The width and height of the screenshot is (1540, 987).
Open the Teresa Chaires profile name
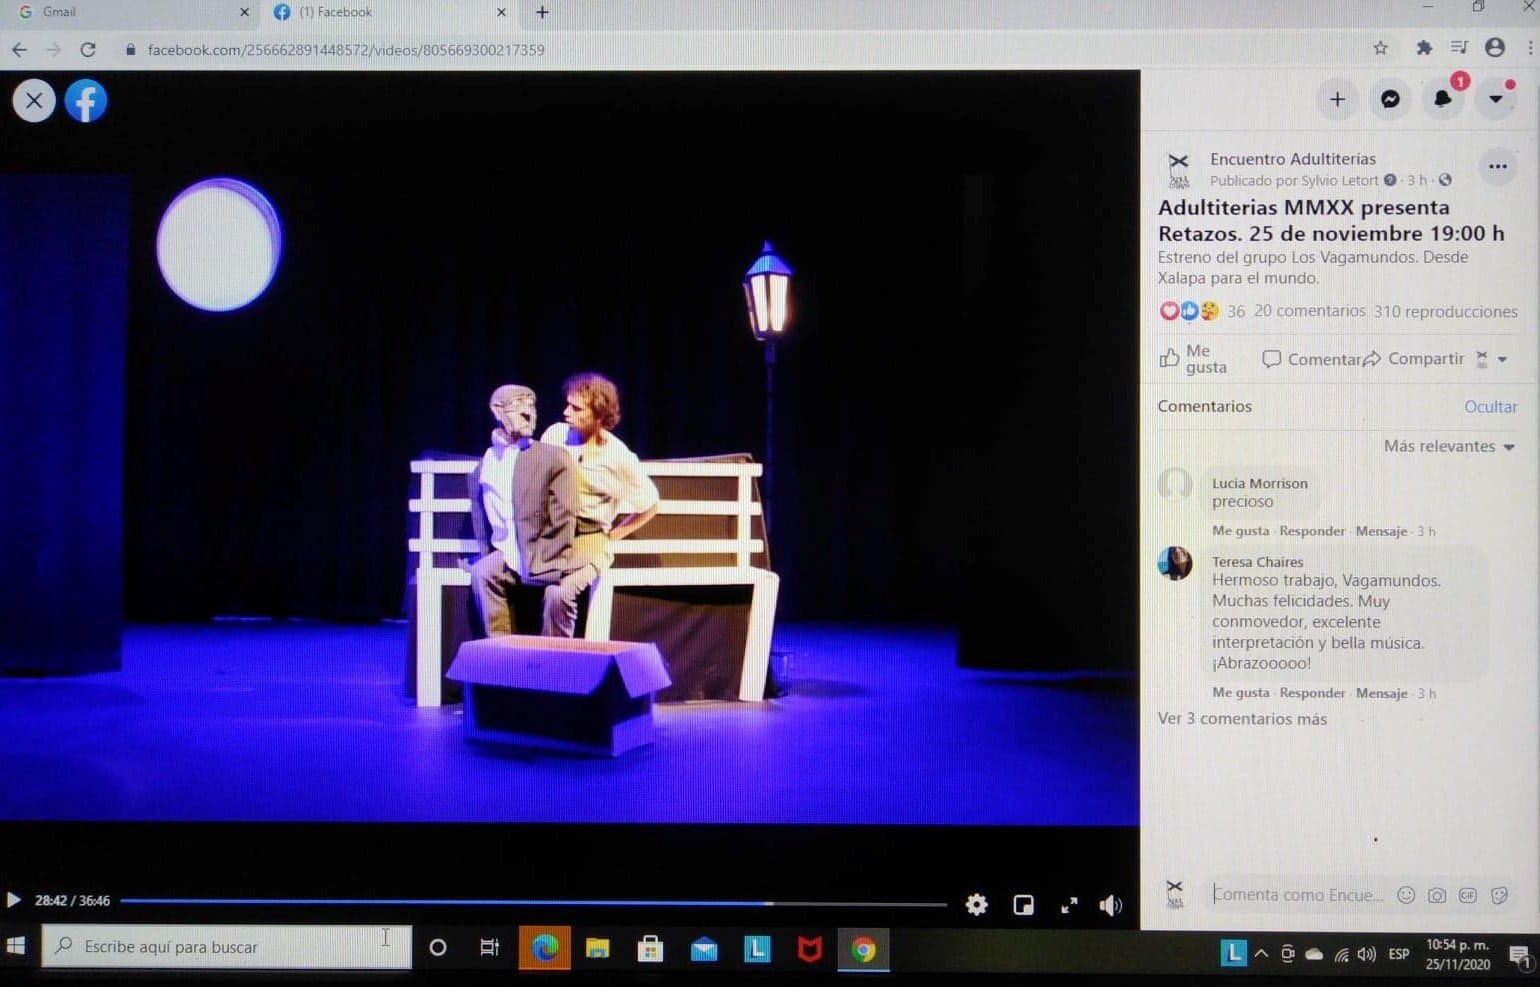[1258, 562]
